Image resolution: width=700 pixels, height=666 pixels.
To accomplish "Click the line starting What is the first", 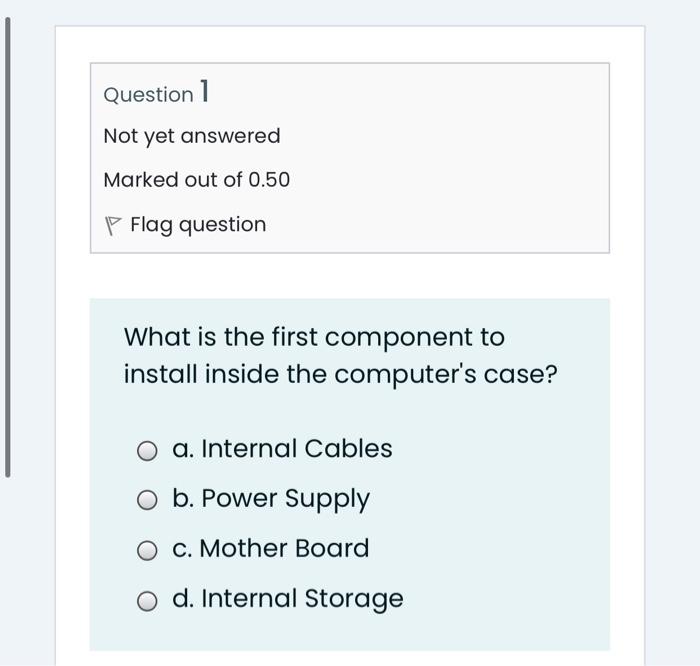I will coord(314,337).
